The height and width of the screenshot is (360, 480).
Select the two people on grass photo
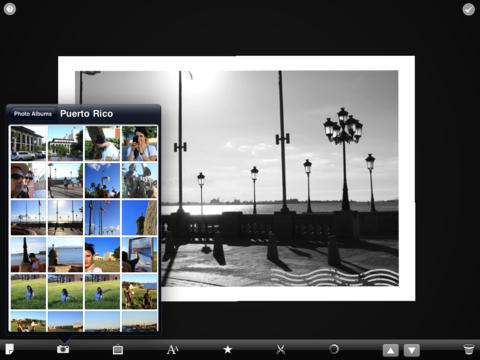(139, 292)
